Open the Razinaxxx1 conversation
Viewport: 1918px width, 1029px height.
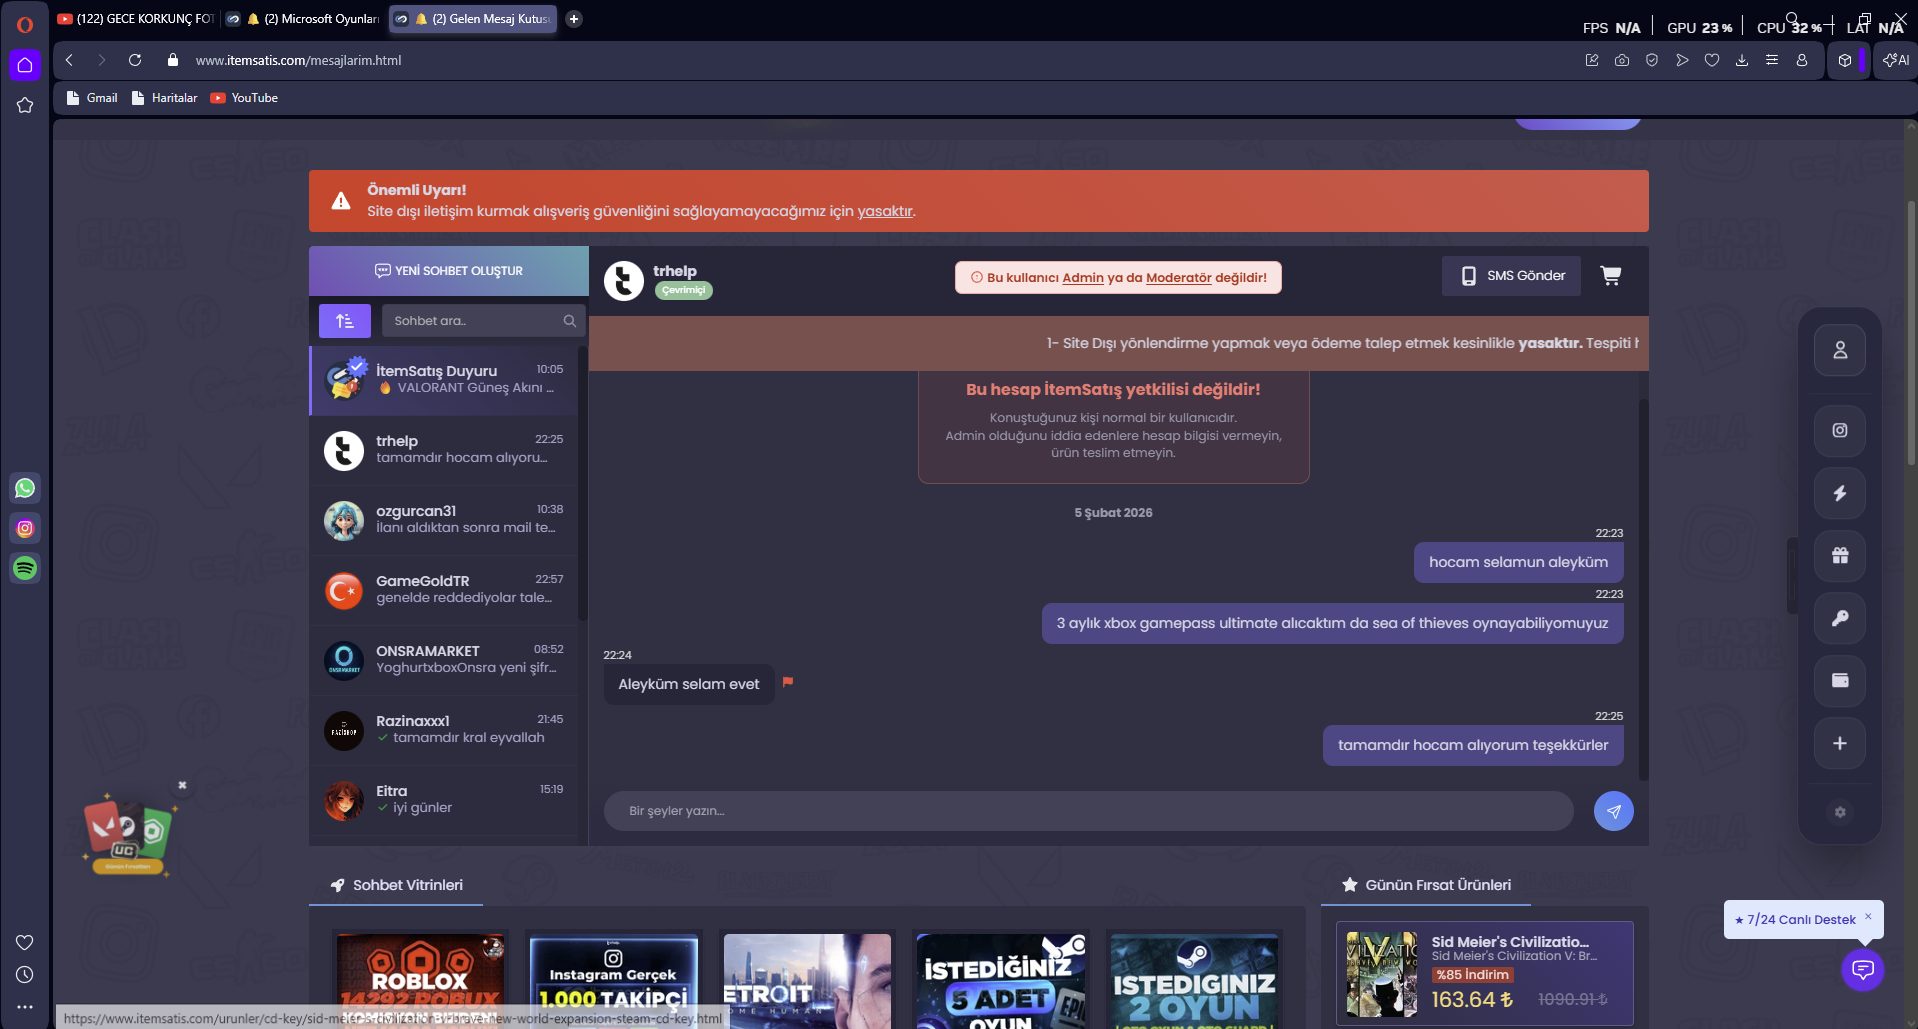coord(445,730)
